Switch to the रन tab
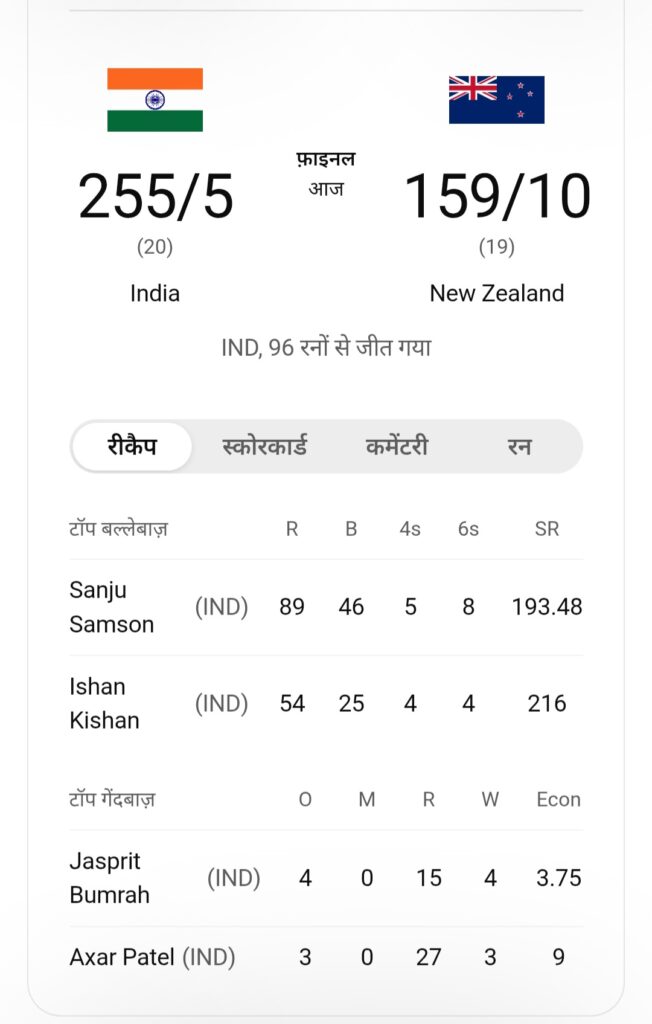Viewport: 652px width, 1024px height. [x=519, y=446]
